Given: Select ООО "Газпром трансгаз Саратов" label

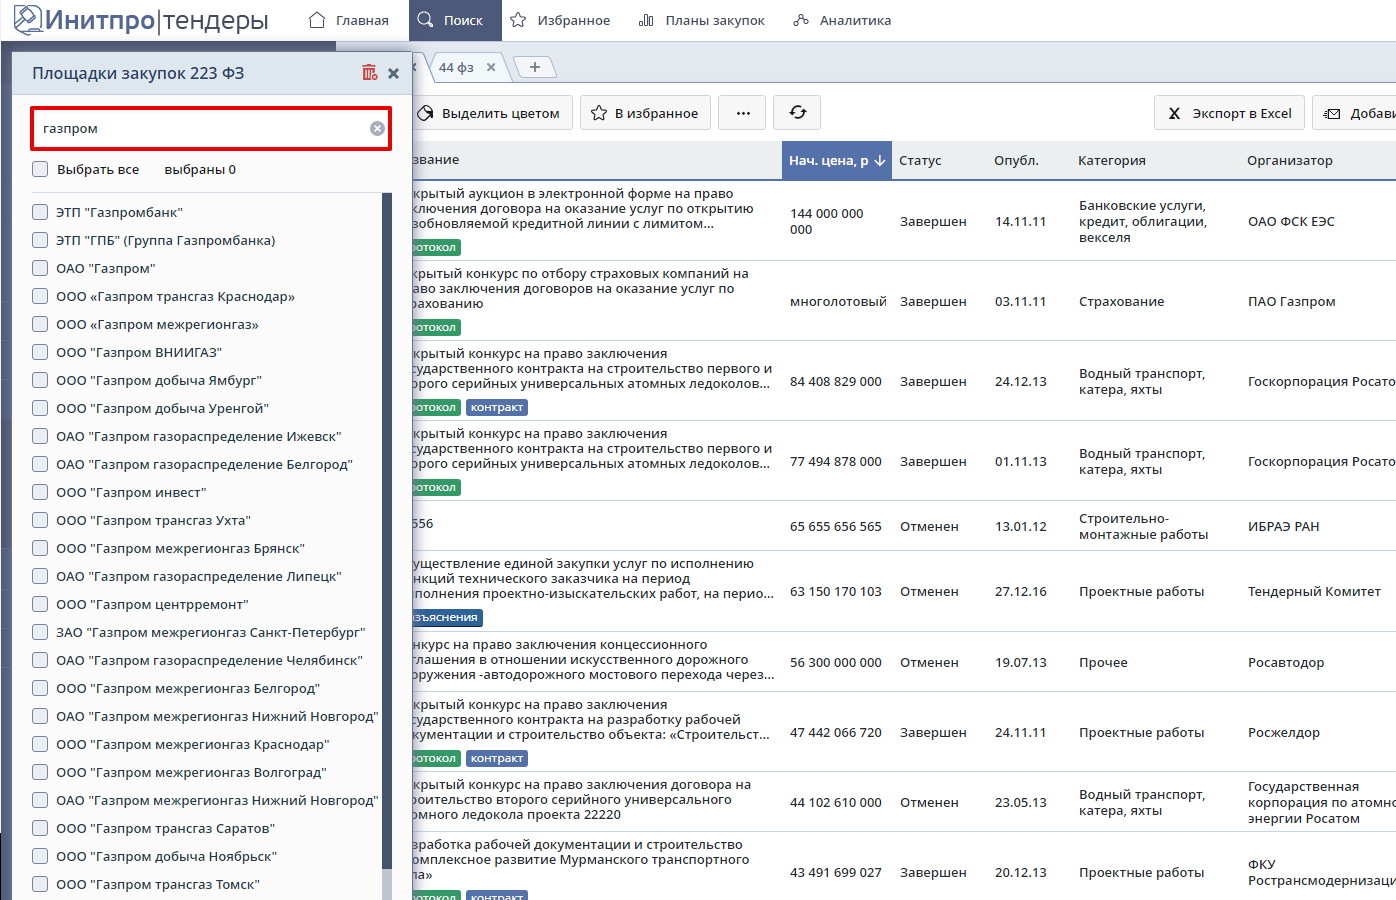Looking at the screenshot, I should tap(165, 828).
